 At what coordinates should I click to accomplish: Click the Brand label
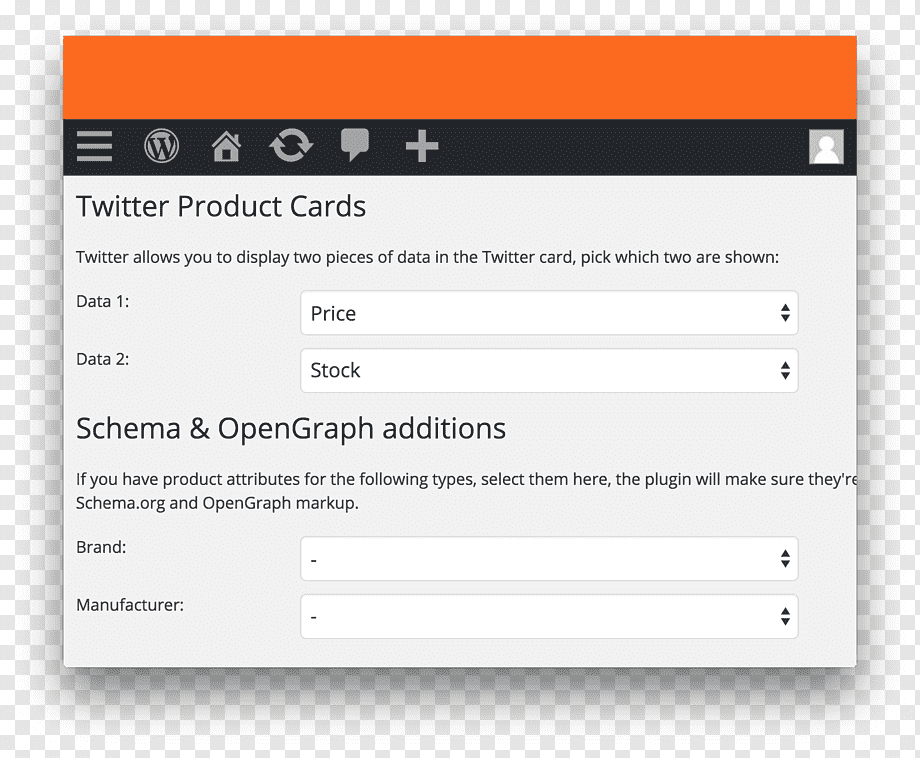pos(102,547)
